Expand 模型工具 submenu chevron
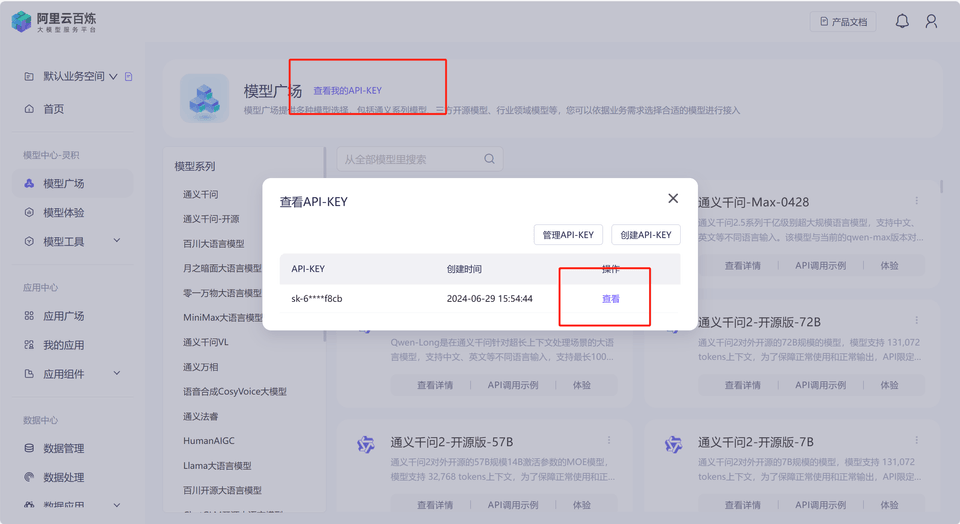This screenshot has width=960, height=524. pos(117,241)
